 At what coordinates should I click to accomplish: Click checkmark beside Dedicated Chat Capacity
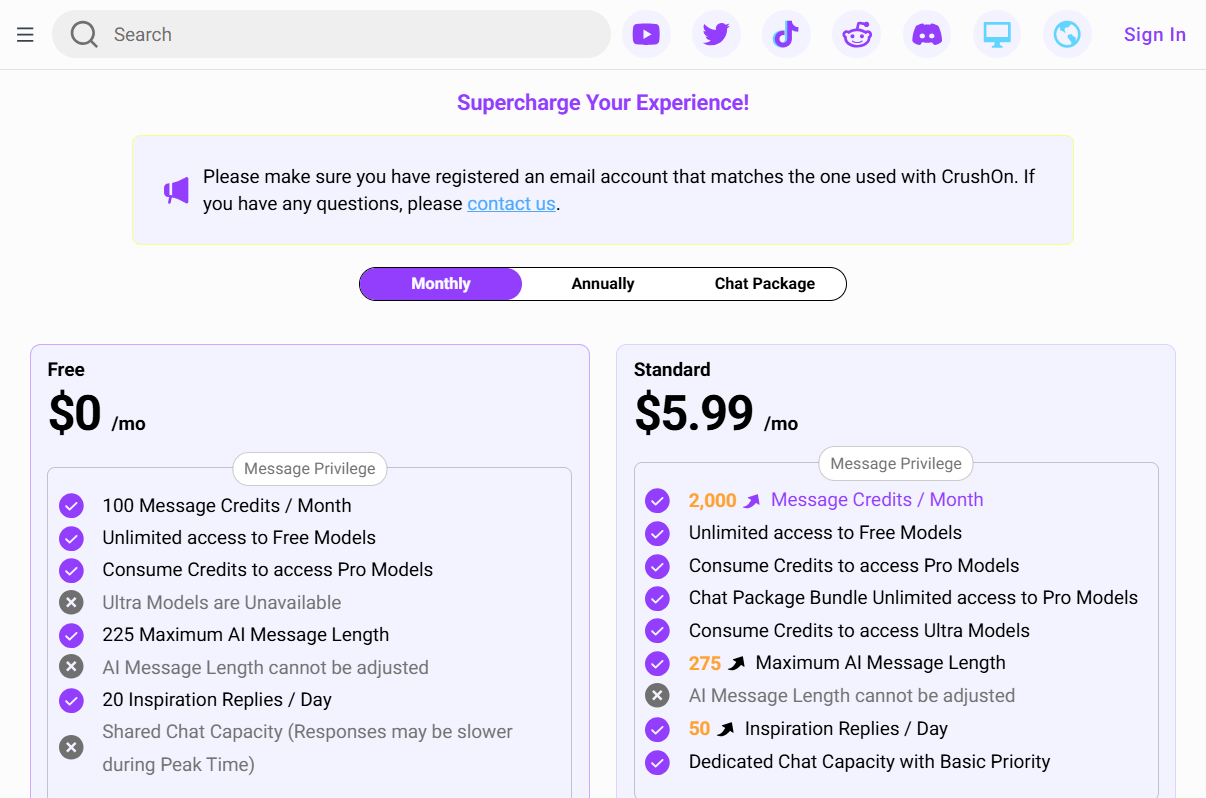[x=657, y=762]
